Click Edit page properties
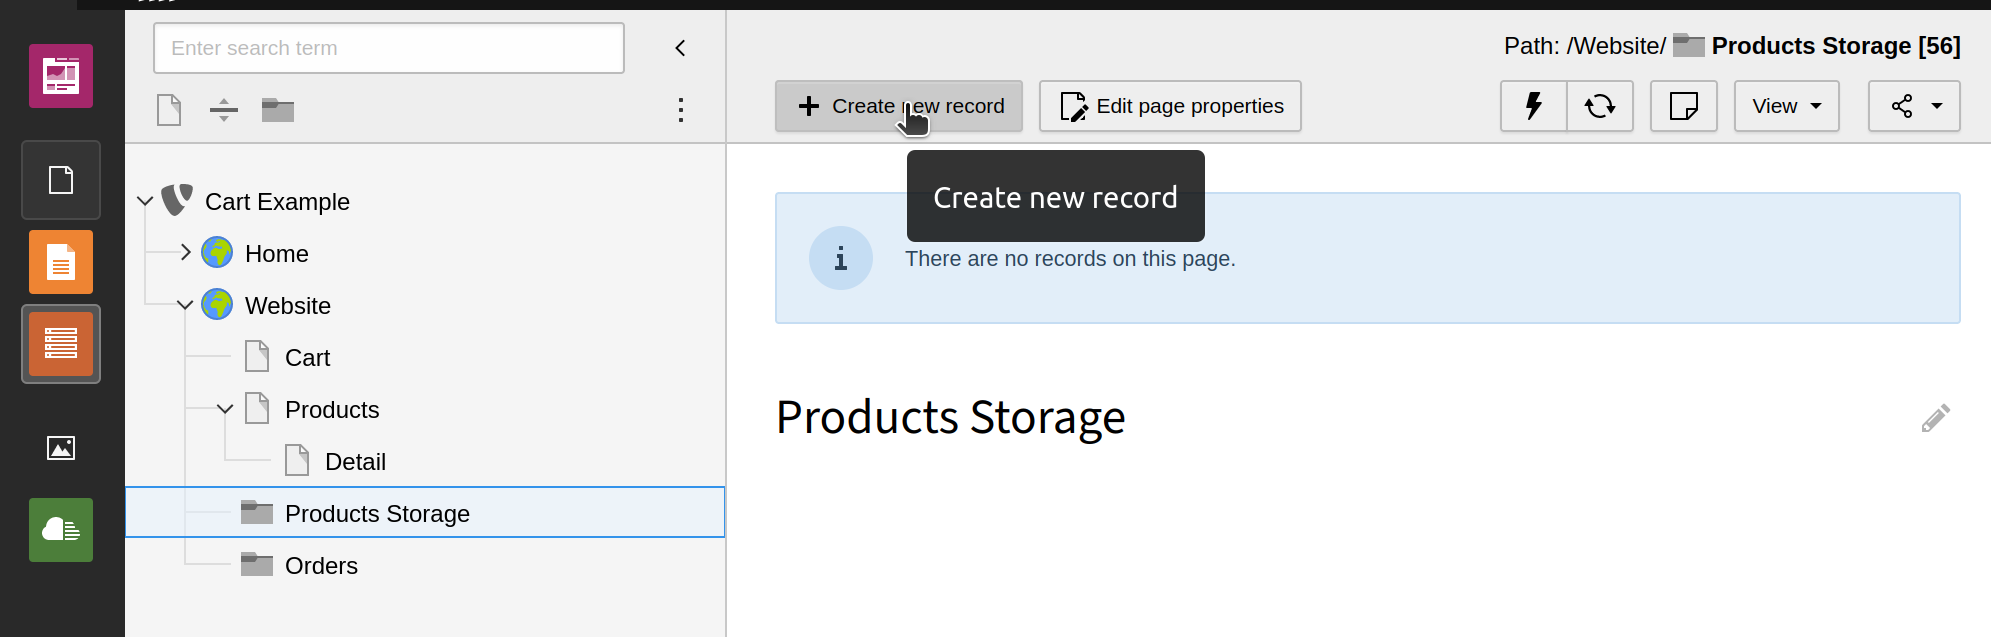 click(x=1170, y=106)
